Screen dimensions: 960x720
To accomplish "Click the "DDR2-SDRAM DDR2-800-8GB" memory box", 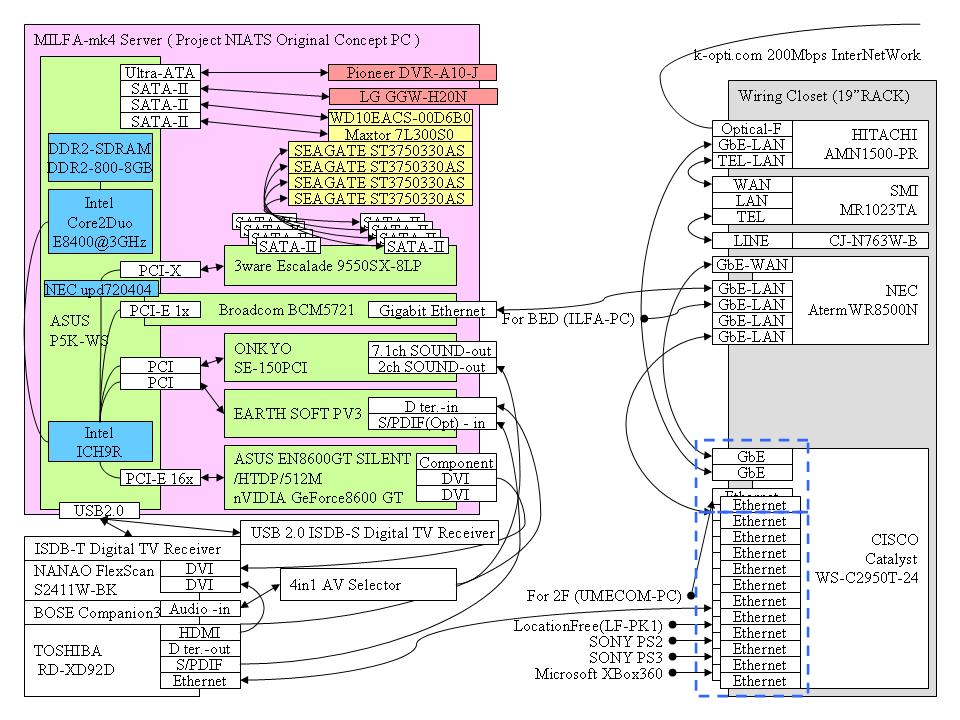I will click(x=100, y=158).
